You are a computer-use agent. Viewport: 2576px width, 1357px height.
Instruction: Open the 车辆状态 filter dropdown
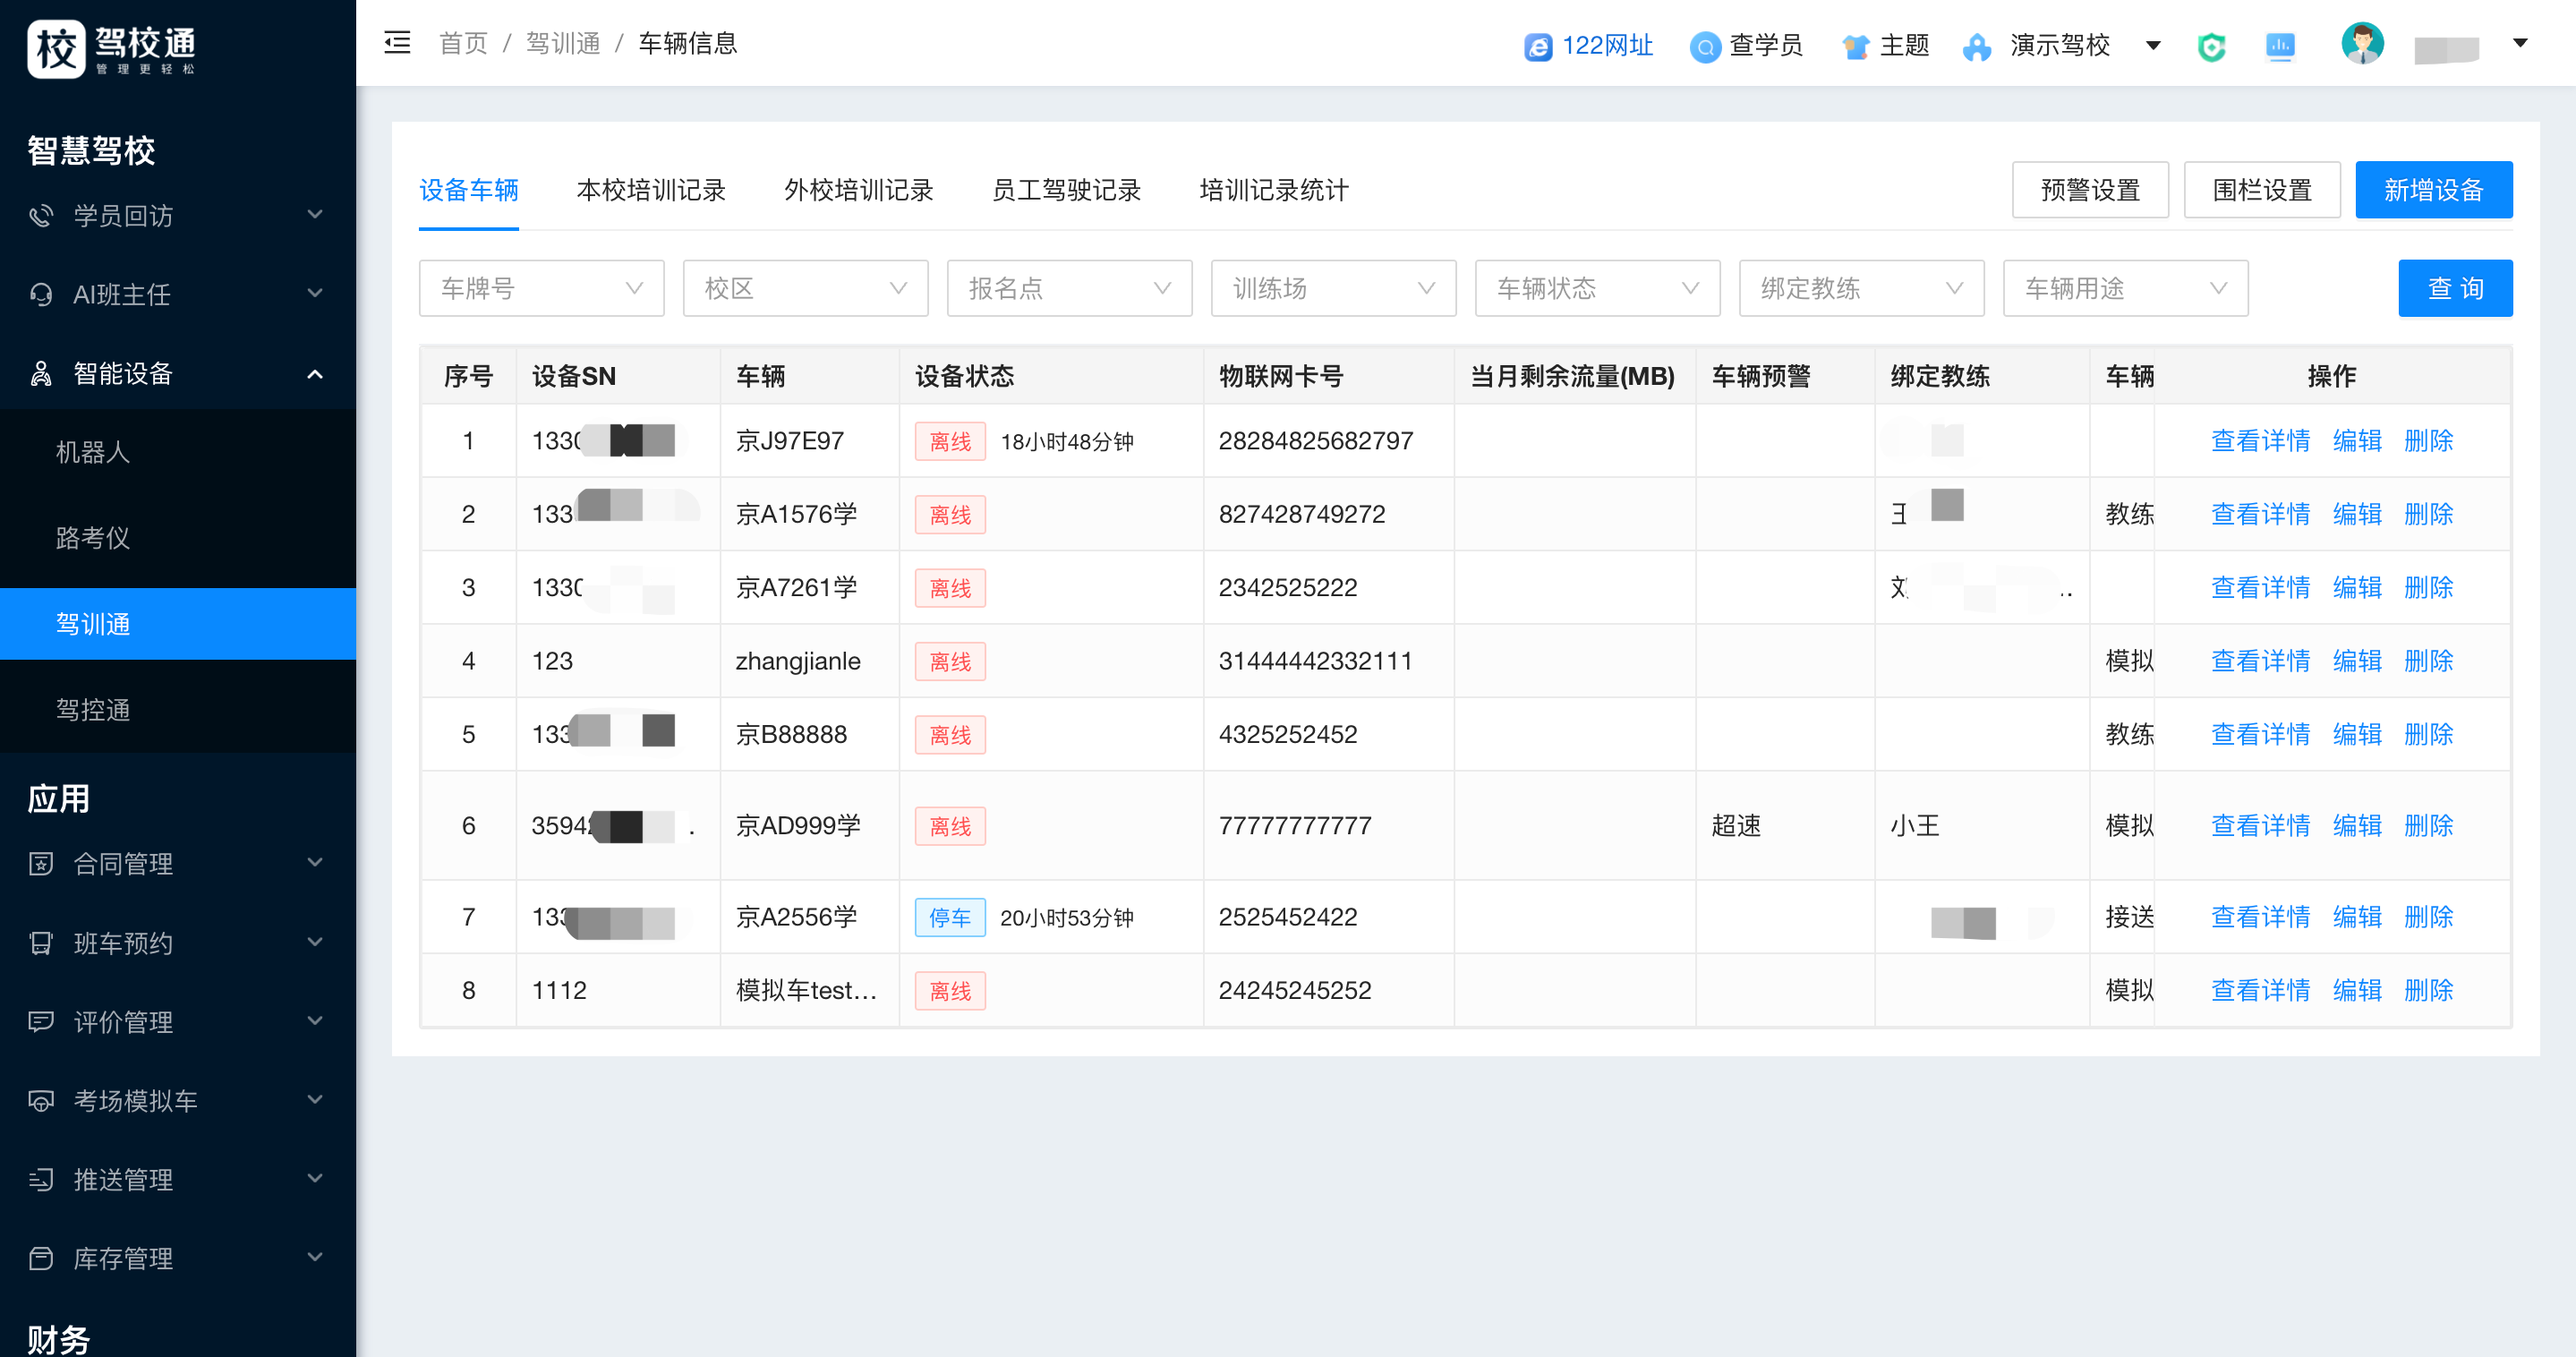click(1597, 288)
